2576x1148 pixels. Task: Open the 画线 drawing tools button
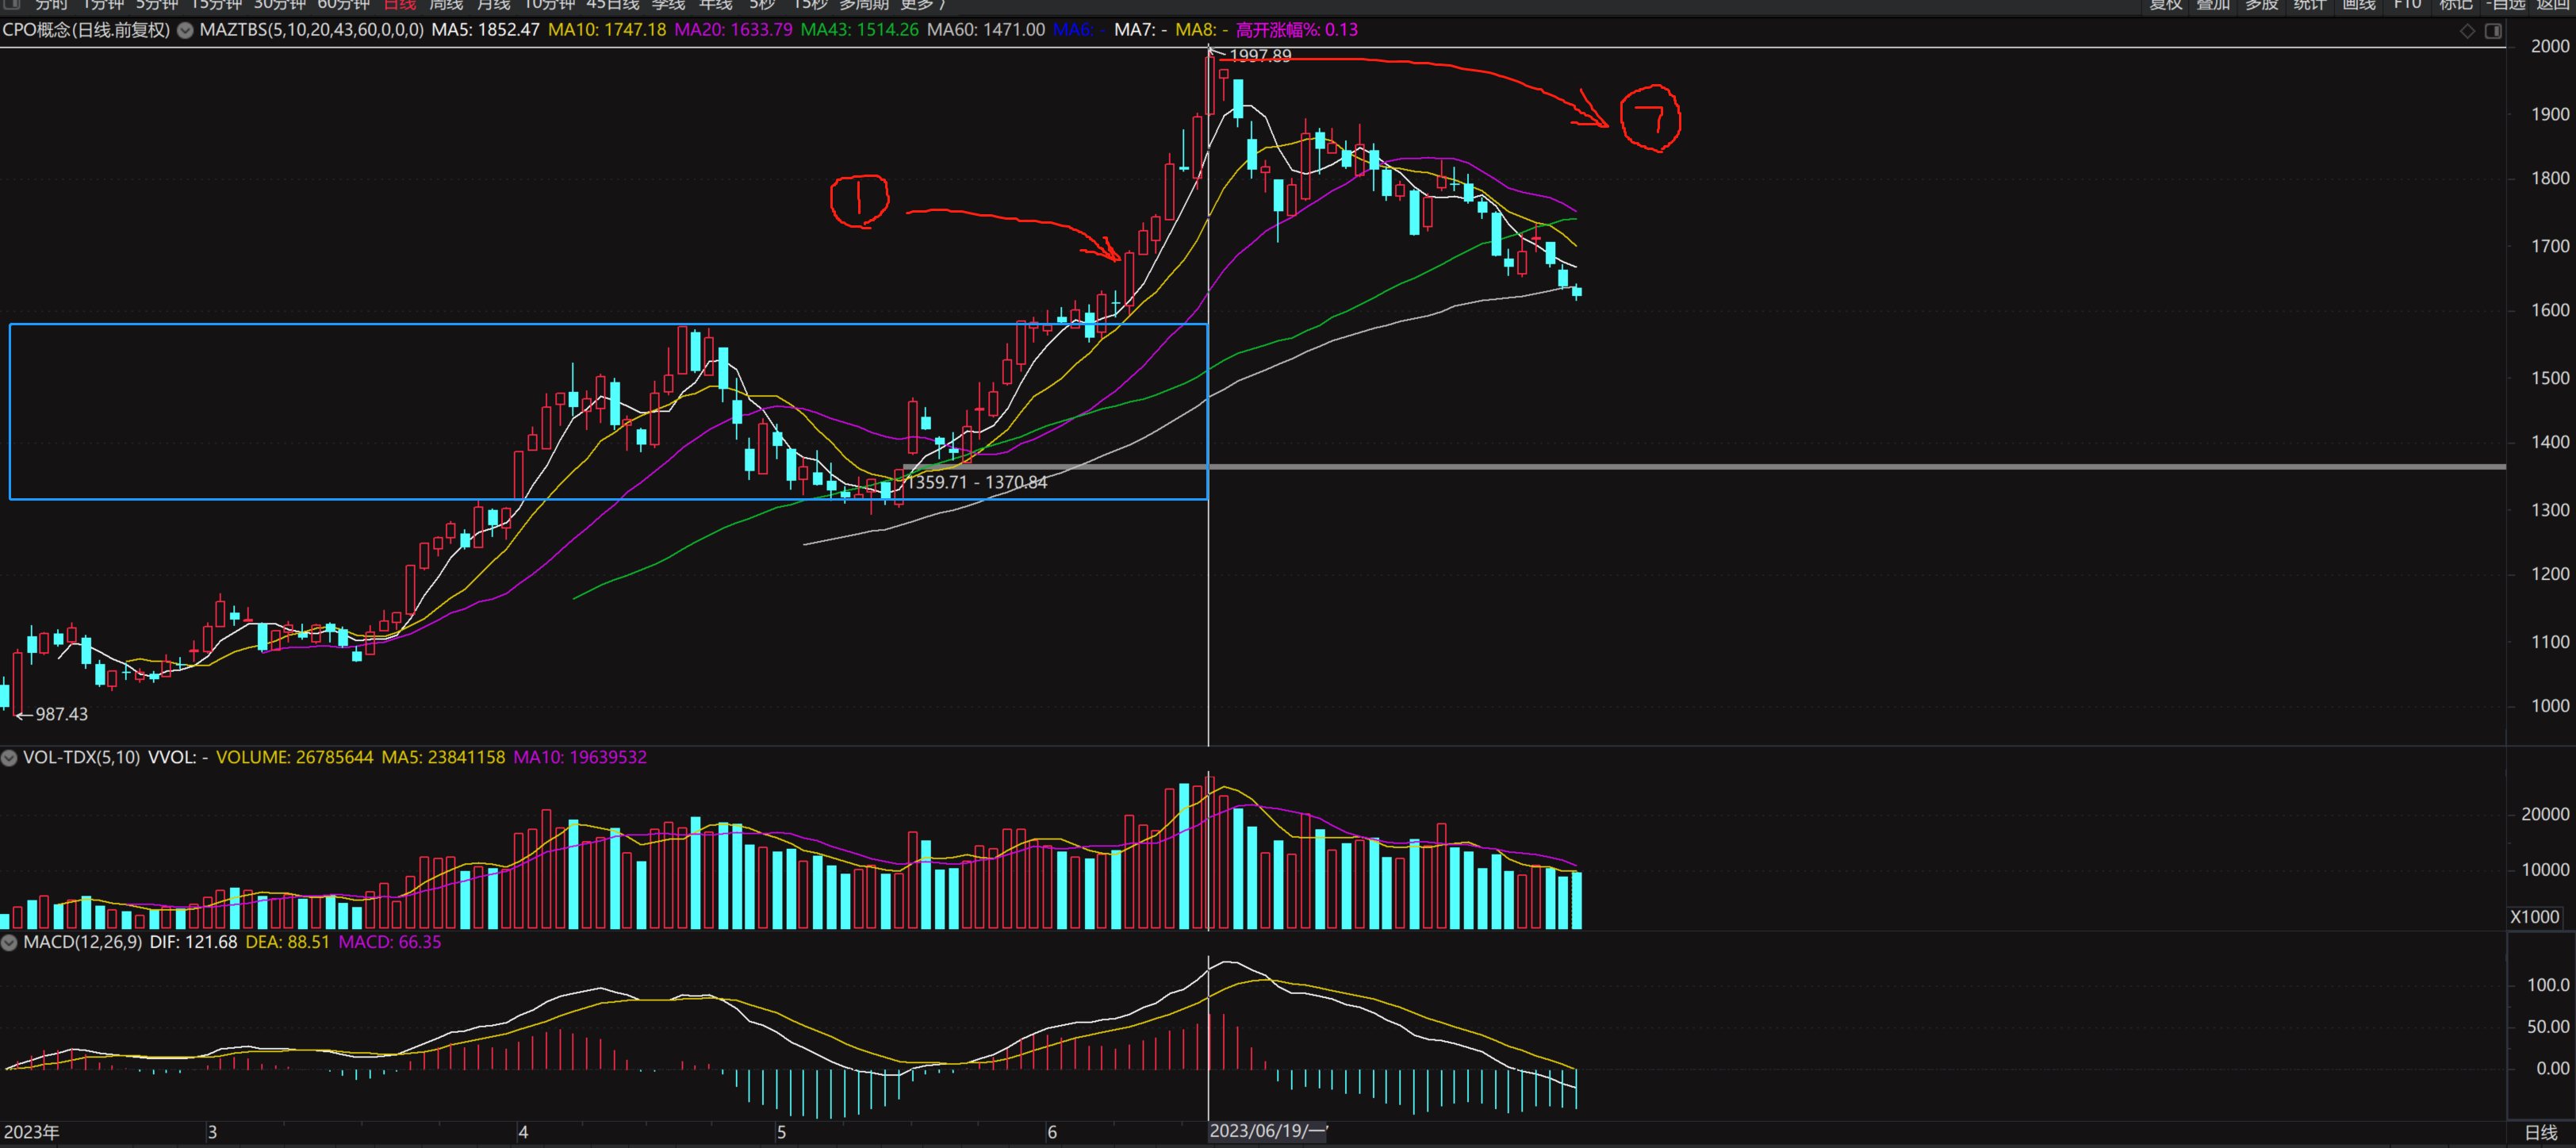tap(2359, 5)
